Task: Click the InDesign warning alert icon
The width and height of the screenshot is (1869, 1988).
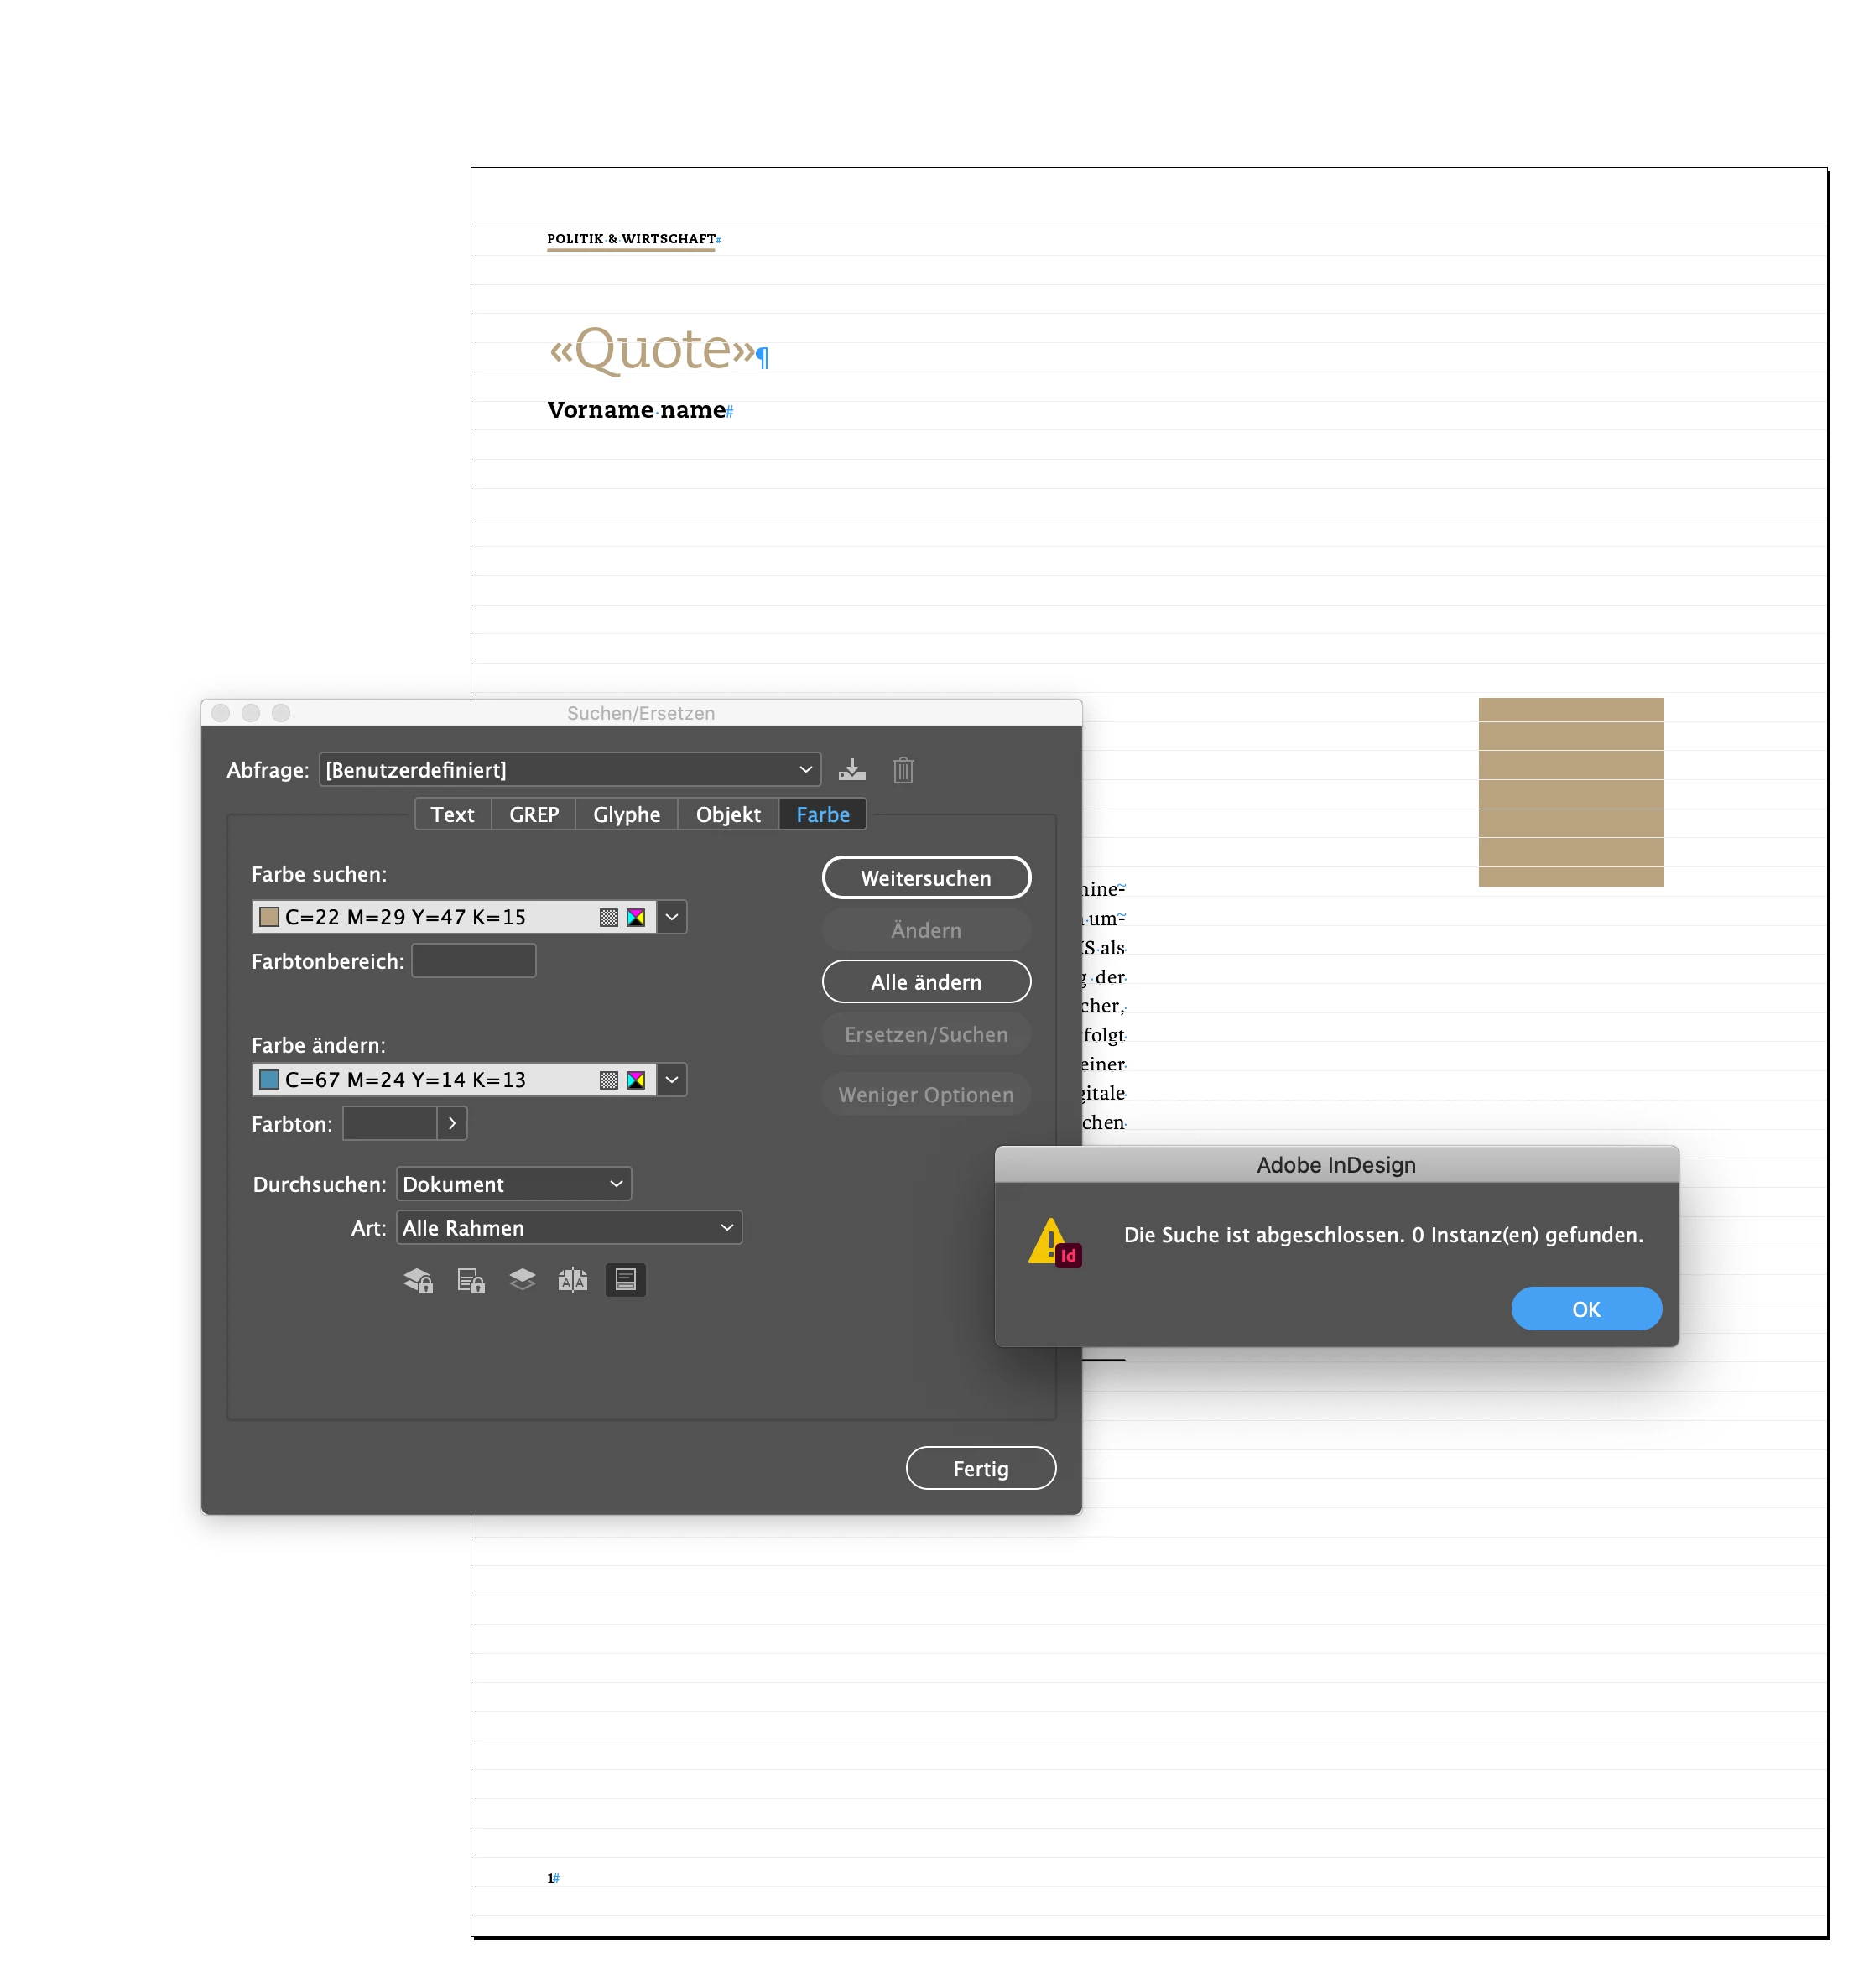Action: [1053, 1242]
